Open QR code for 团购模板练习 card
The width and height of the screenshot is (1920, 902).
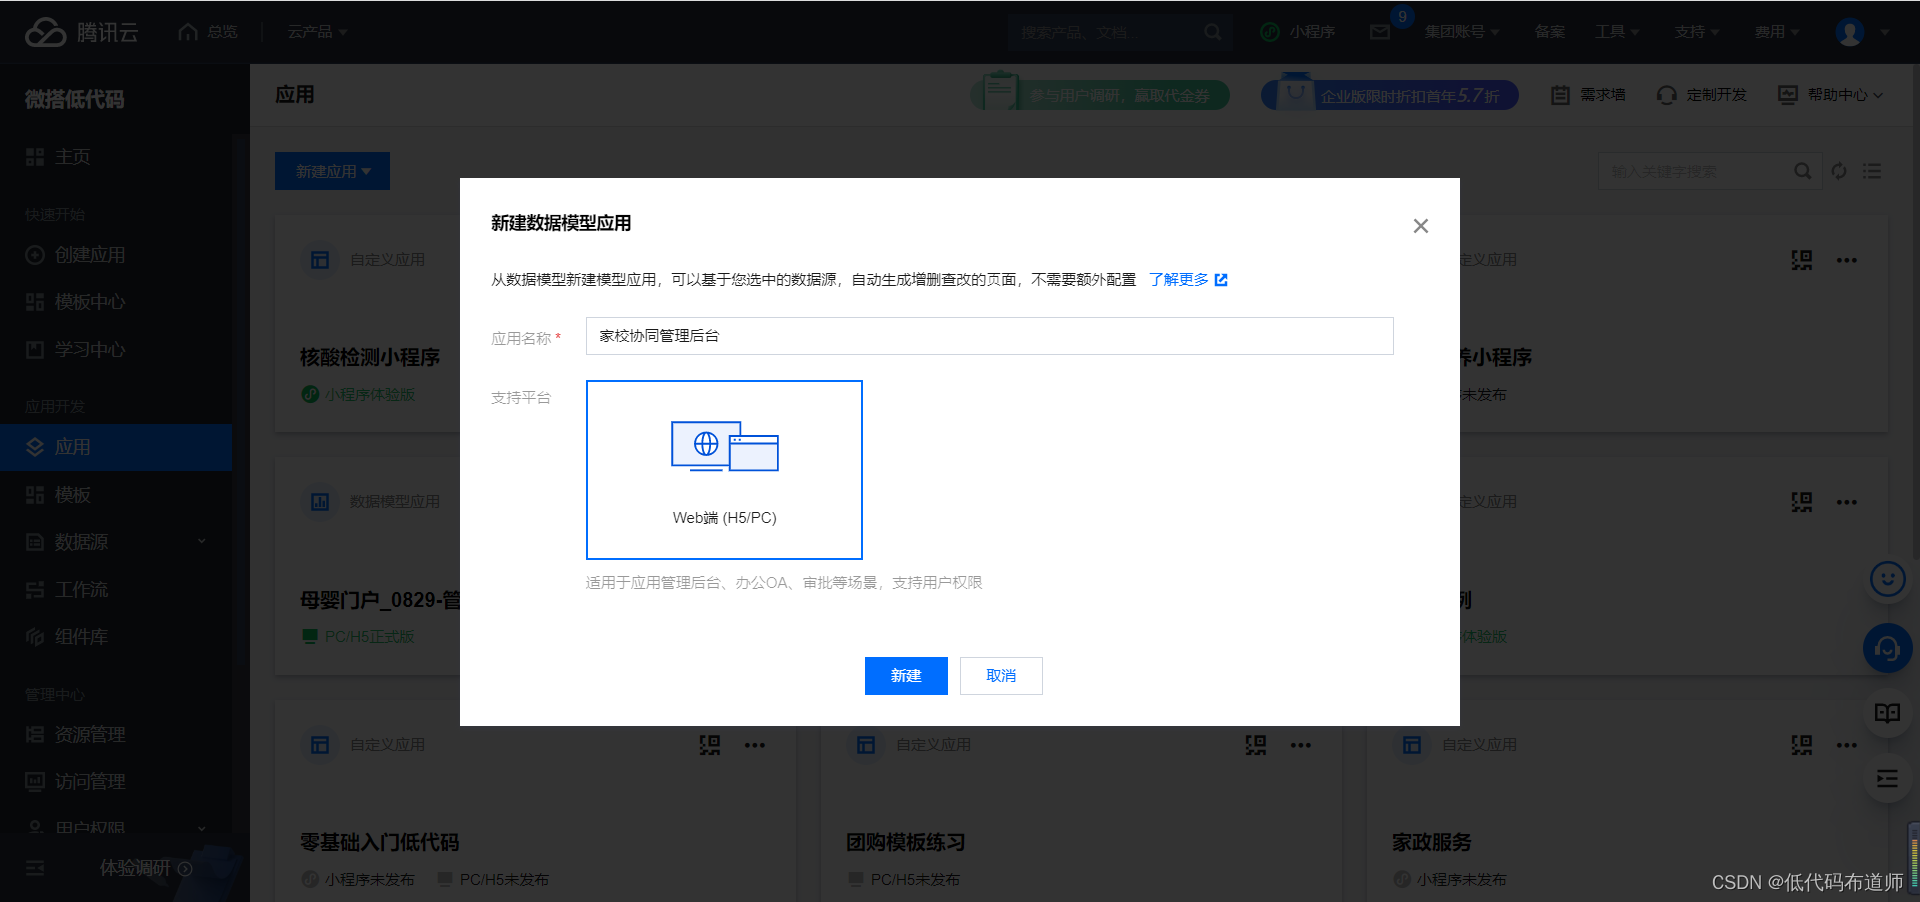(1256, 745)
